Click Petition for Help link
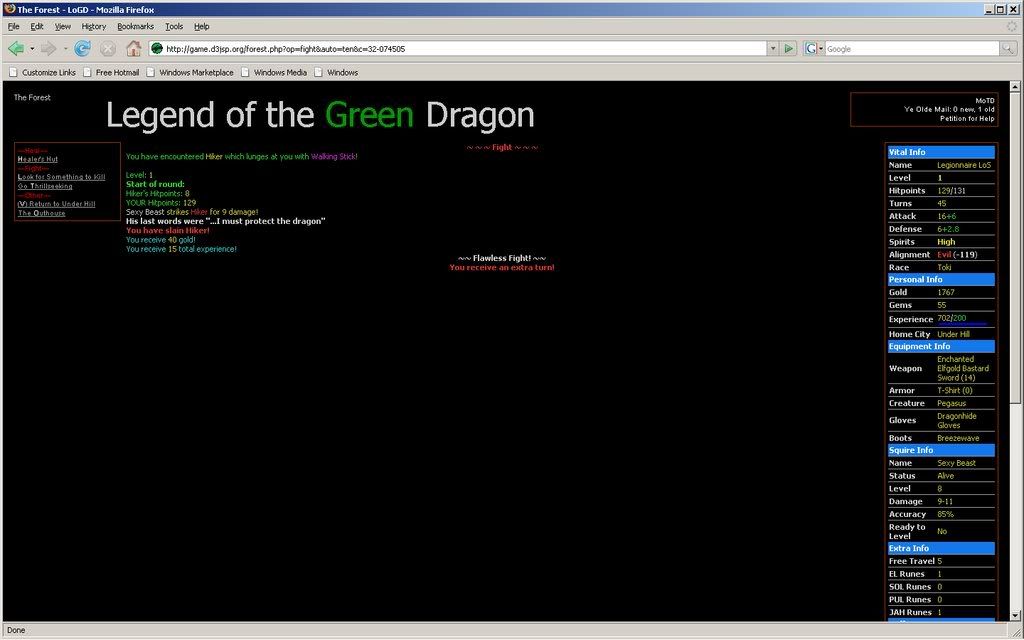The width and height of the screenshot is (1024, 640). 966,118
